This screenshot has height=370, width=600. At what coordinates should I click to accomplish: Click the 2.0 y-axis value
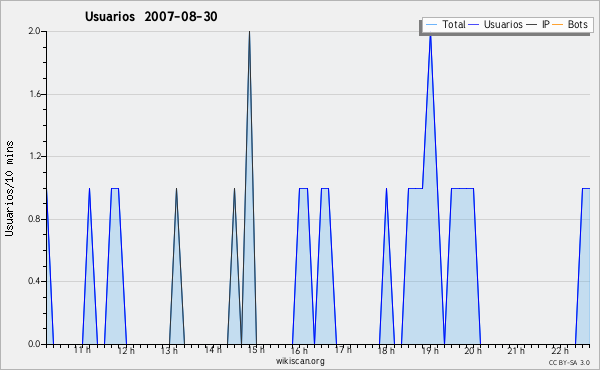(34, 31)
